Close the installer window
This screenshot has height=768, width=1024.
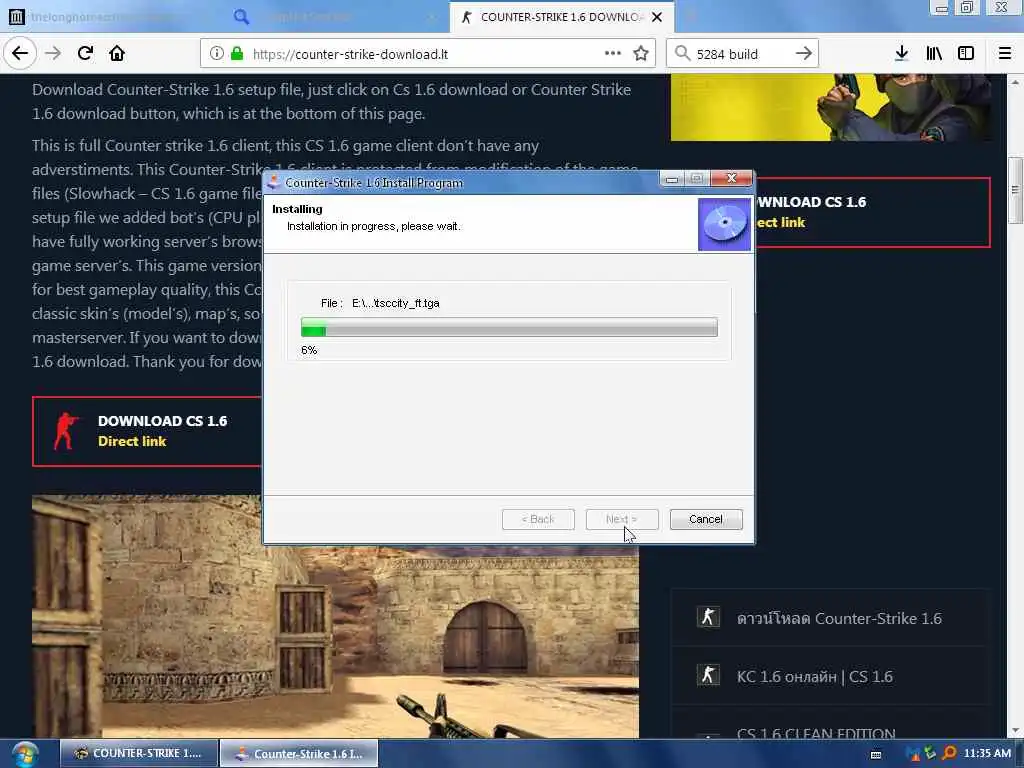[731, 178]
